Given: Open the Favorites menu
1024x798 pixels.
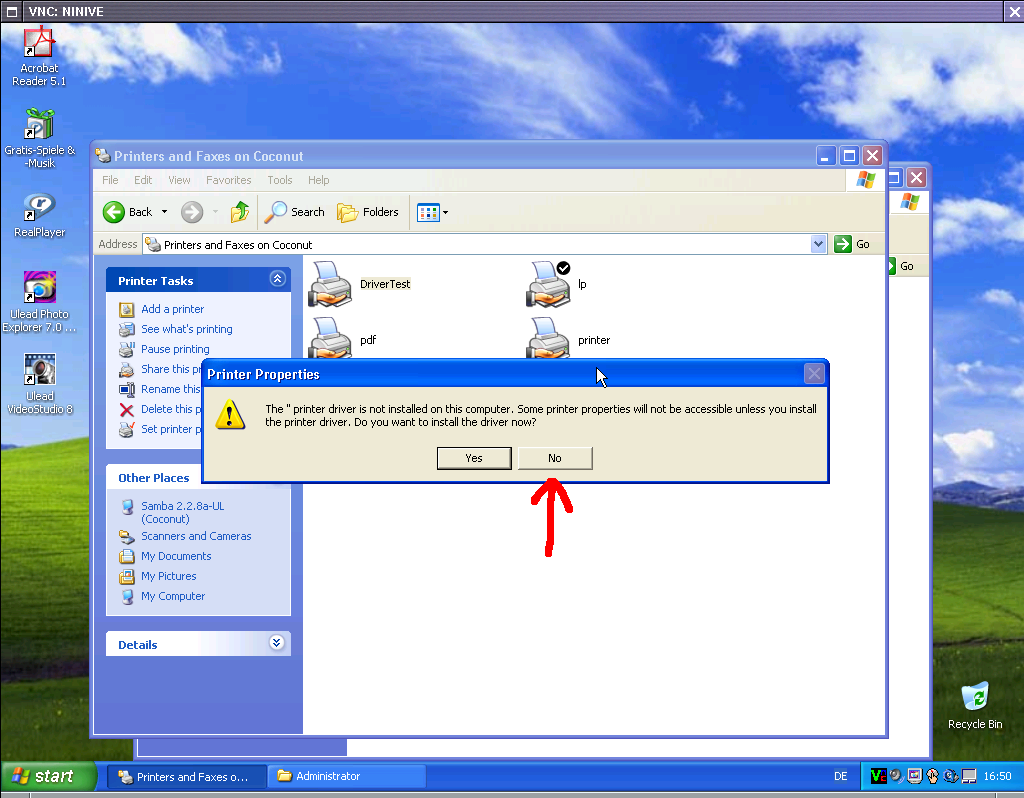Looking at the screenshot, I should (228, 180).
